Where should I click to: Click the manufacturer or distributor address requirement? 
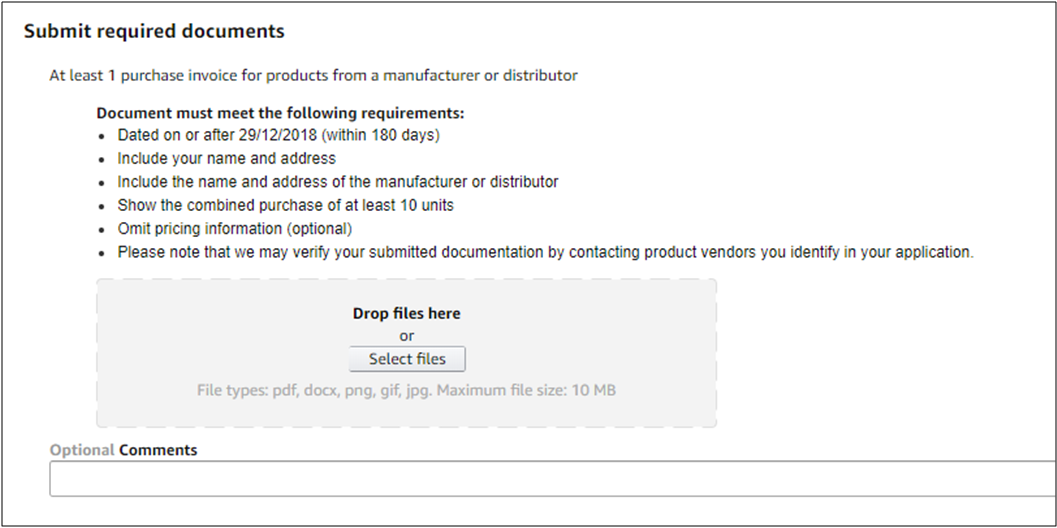[x=337, y=182]
